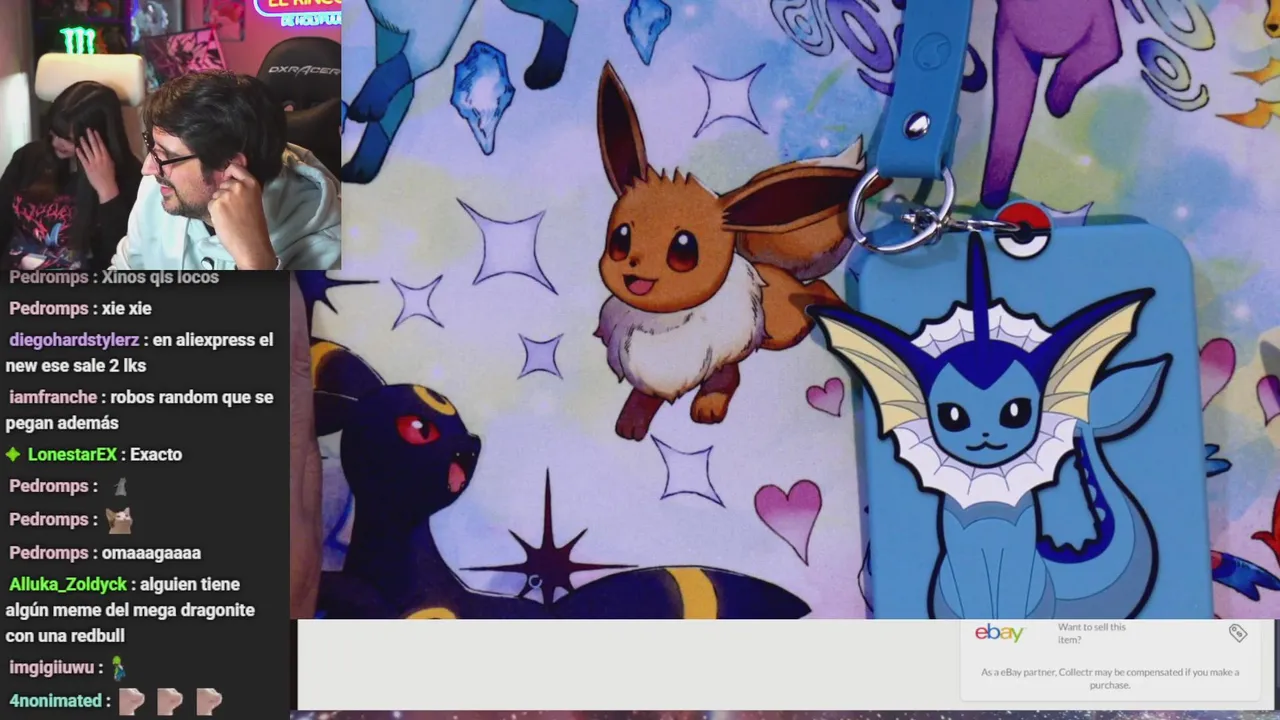Click the eBay logo

click(999, 633)
